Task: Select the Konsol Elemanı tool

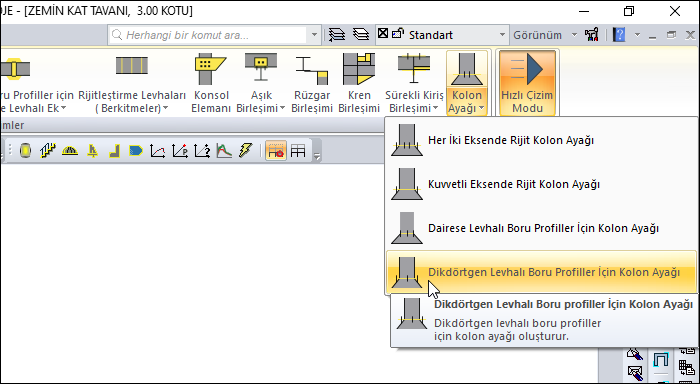Action: [211, 83]
